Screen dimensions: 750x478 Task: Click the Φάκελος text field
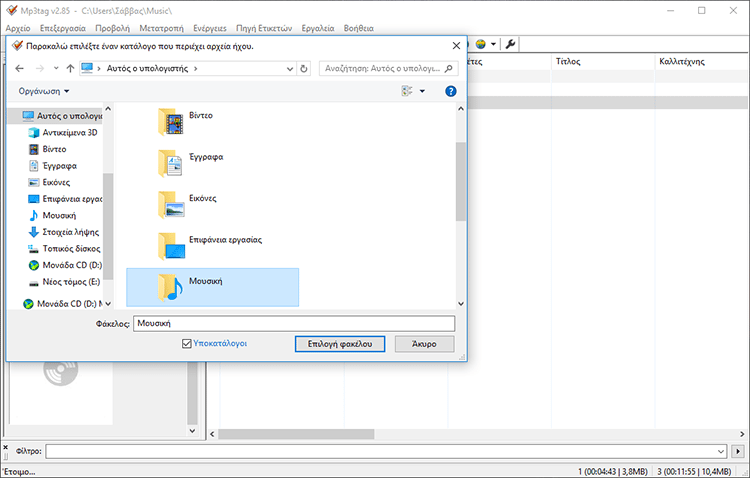pyautogui.click(x=294, y=323)
